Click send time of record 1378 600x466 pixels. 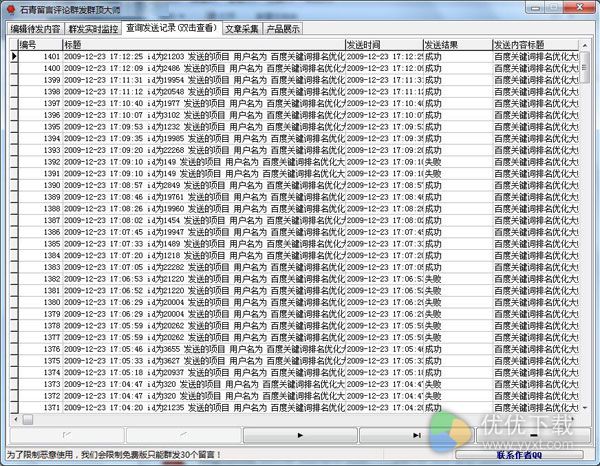click(384, 326)
